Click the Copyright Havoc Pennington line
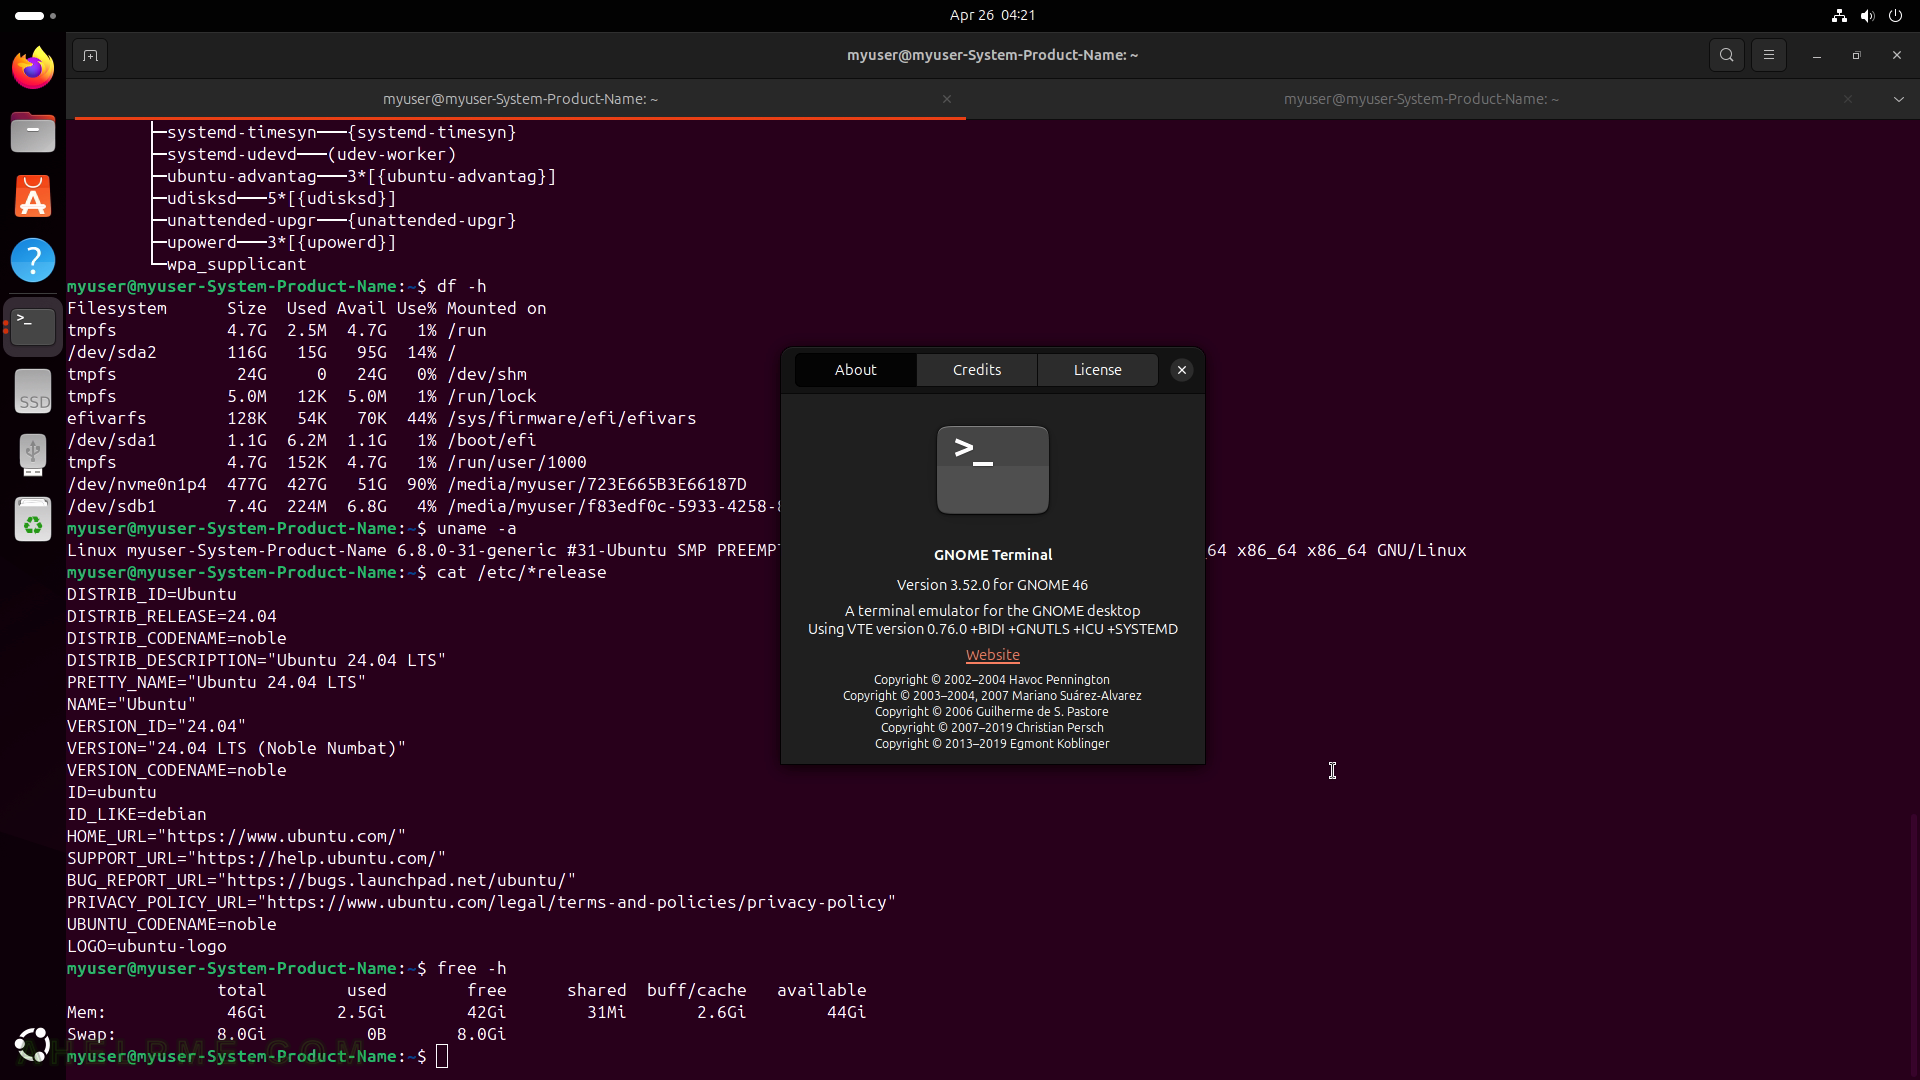Image resolution: width=1920 pixels, height=1080 pixels. [x=992, y=679]
